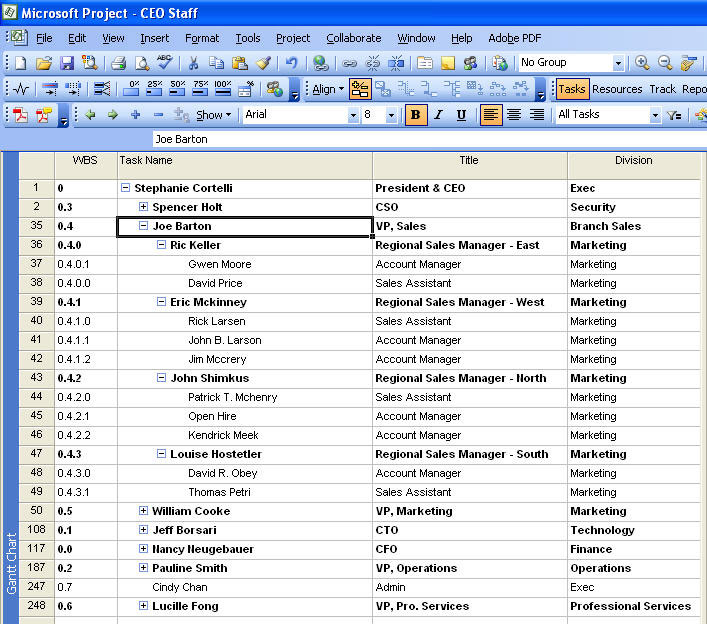Click the yellow Task Notes icon
Screen dimensions: 707x624
coord(448,63)
